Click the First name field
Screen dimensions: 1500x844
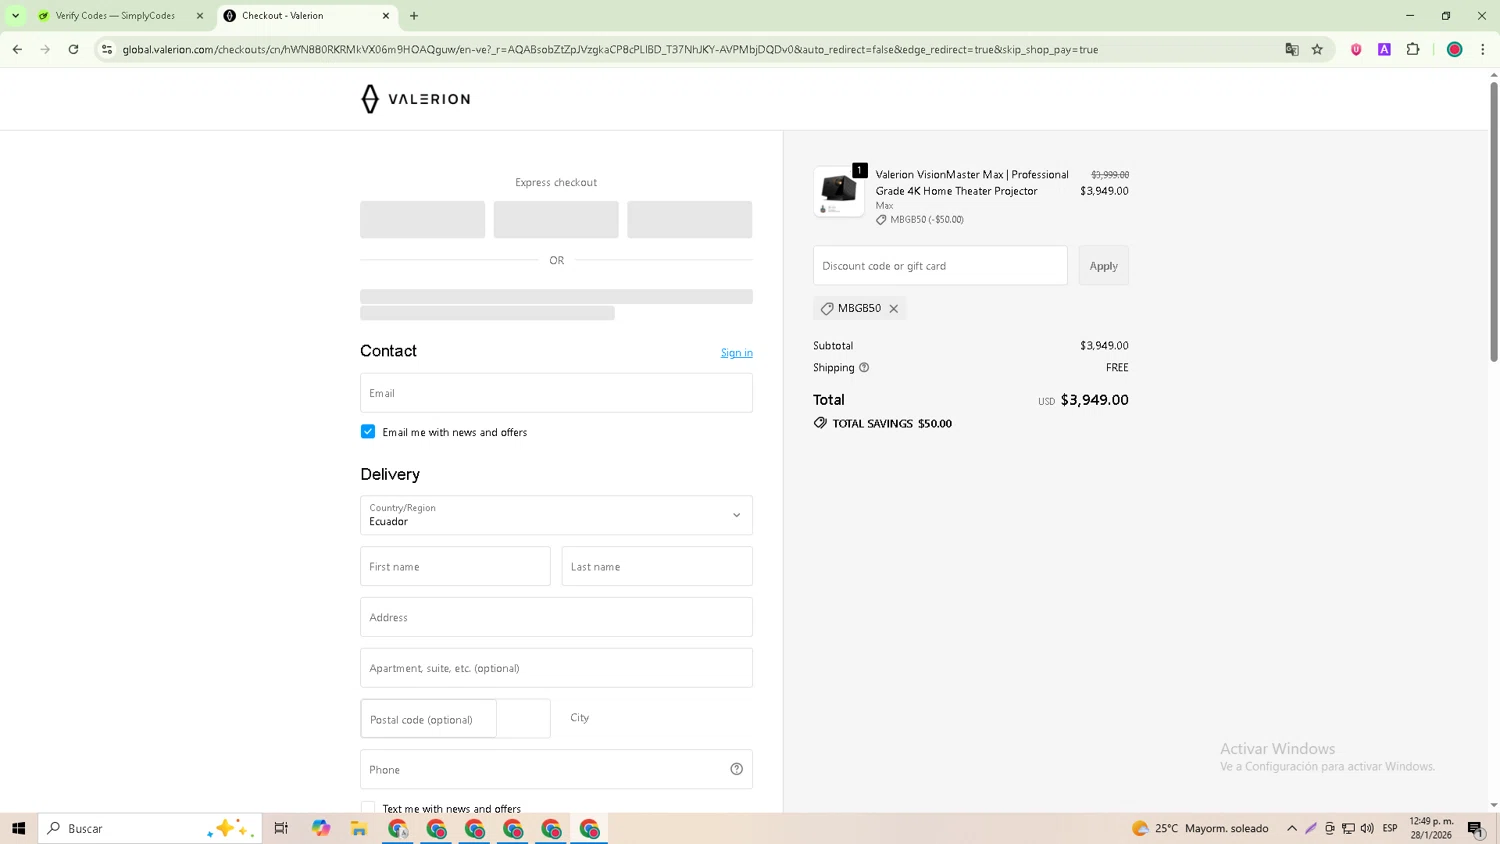tap(455, 566)
